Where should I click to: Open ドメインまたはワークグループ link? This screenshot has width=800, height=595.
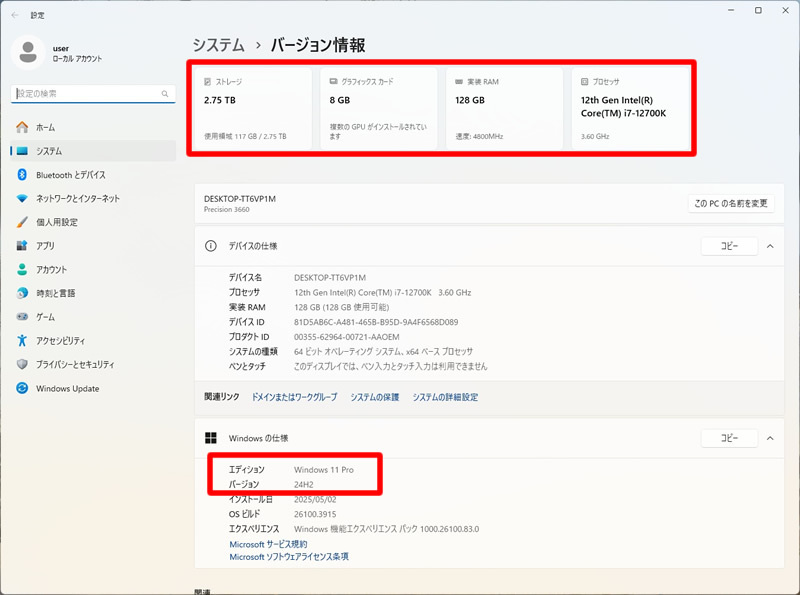[294, 397]
